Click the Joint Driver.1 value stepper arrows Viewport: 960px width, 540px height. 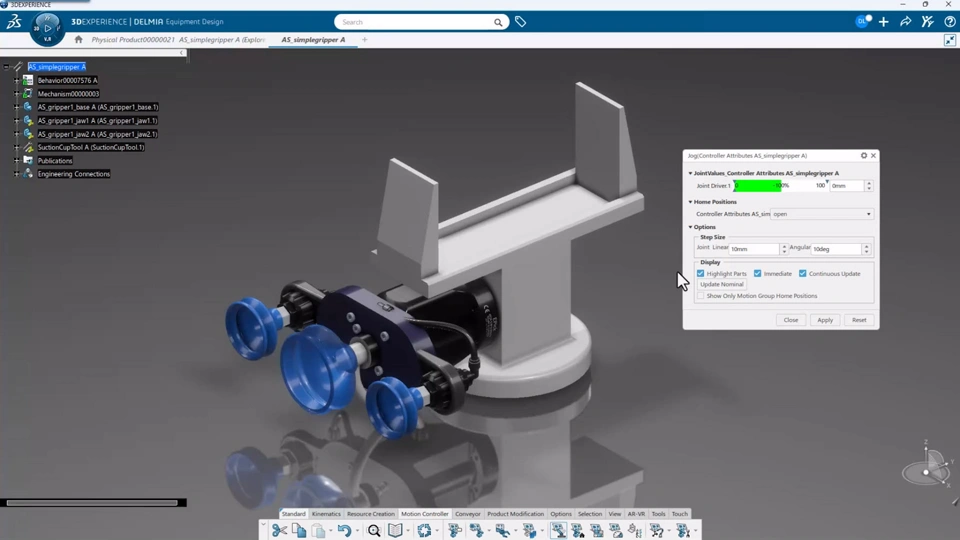click(868, 186)
